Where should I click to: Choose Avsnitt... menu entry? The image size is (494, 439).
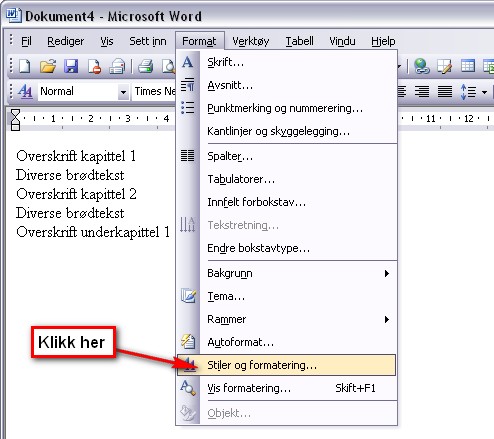tap(287, 85)
